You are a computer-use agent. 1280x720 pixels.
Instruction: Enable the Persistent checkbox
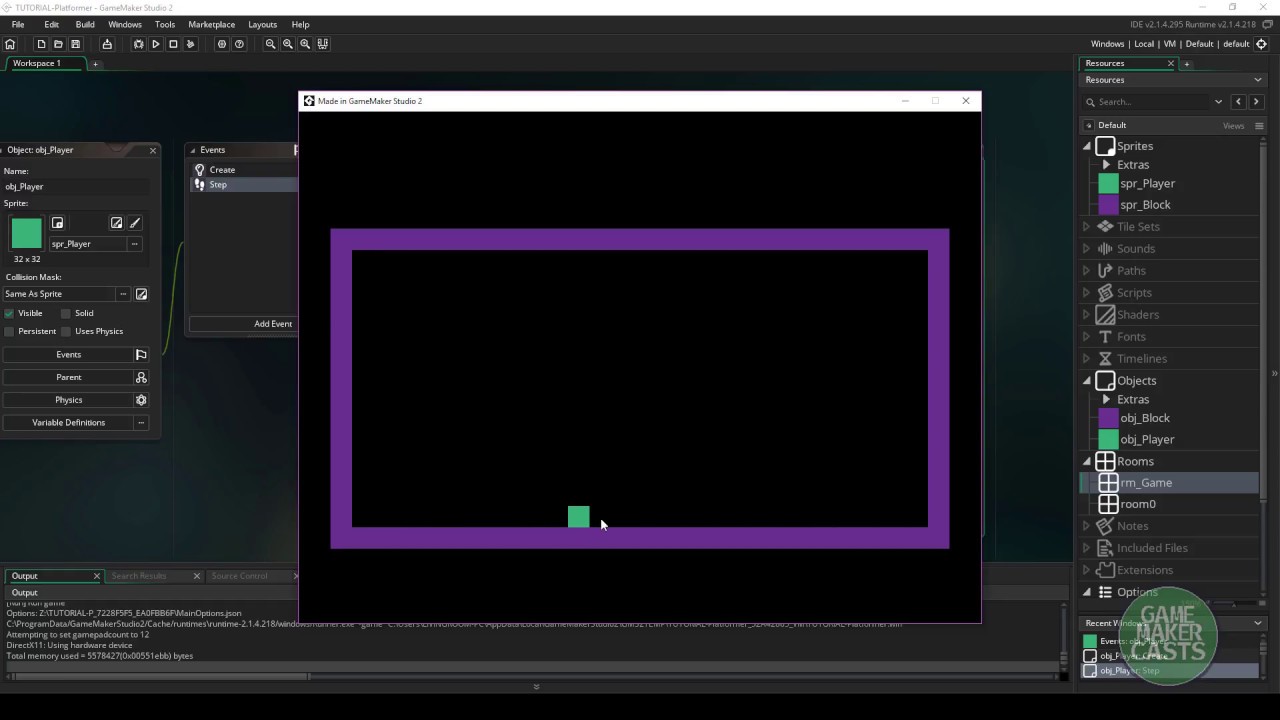(9, 331)
